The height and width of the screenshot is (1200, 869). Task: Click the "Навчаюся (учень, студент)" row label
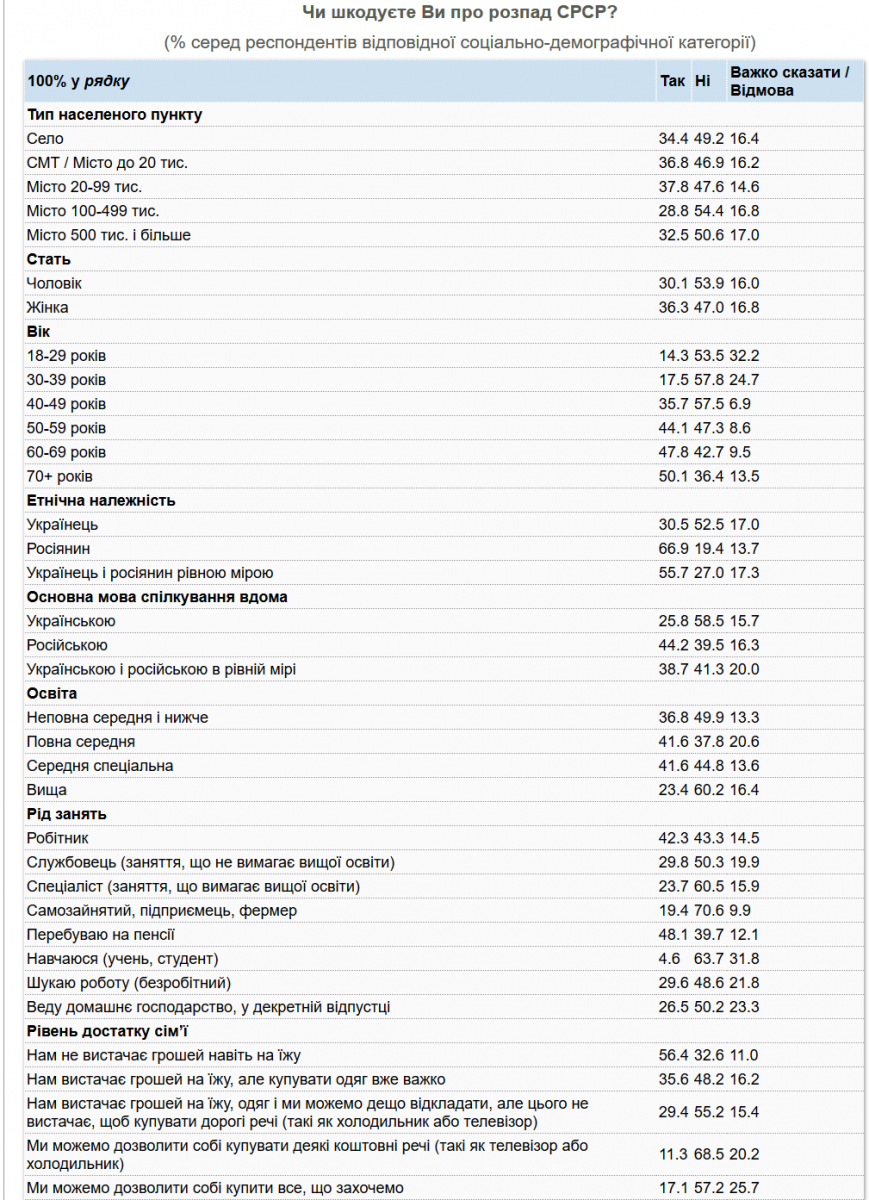coord(123,958)
